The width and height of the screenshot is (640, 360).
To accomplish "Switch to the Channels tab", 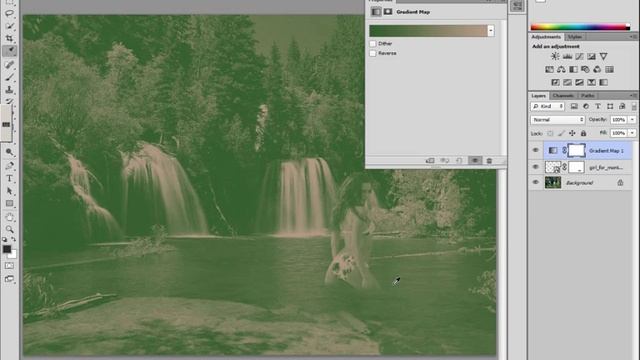I will click(563, 96).
